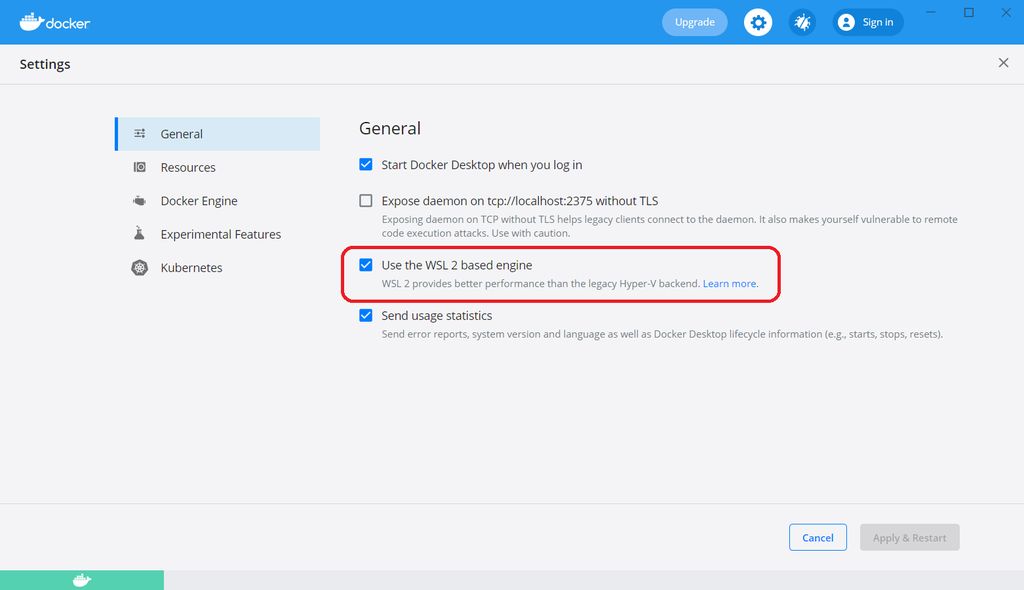This screenshot has width=1024, height=590.
Task: Enable exposing daemon on tcp://localhost:2375
Action: click(366, 200)
